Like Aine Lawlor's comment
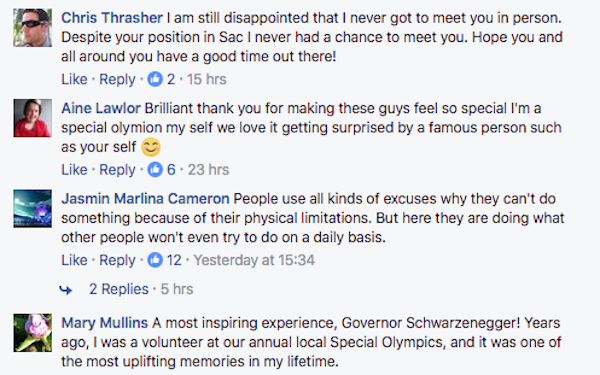 point(74,170)
